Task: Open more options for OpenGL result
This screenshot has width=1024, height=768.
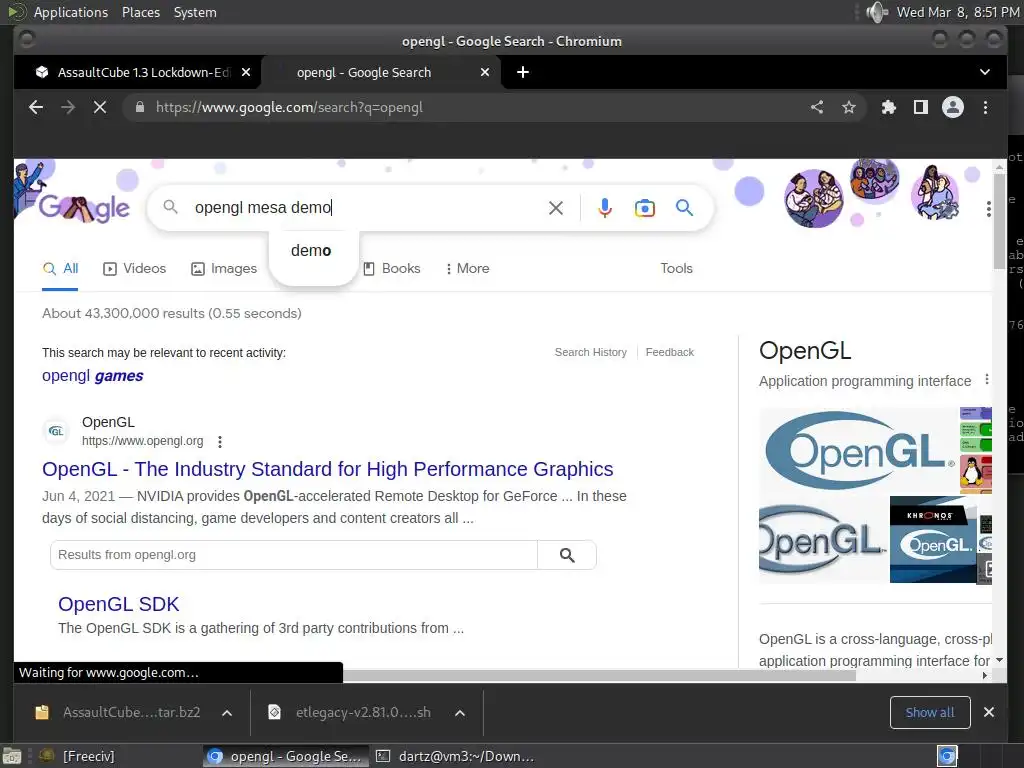Action: pos(220,442)
